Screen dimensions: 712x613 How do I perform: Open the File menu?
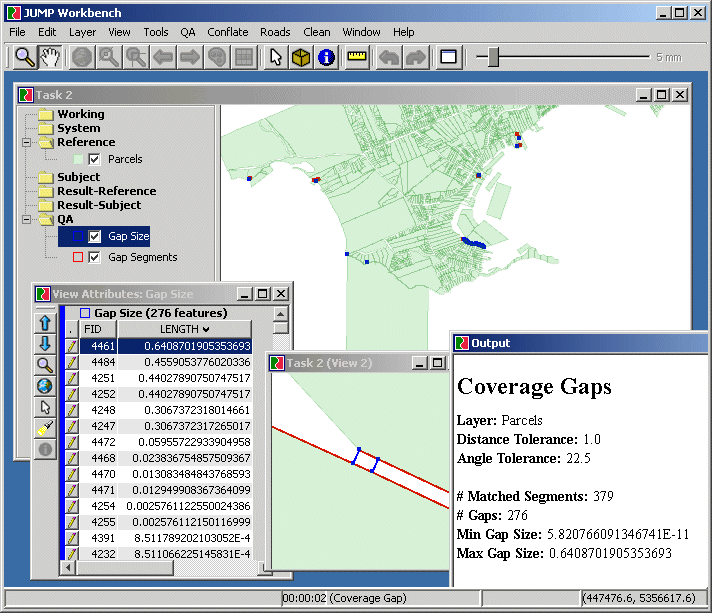[x=17, y=32]
